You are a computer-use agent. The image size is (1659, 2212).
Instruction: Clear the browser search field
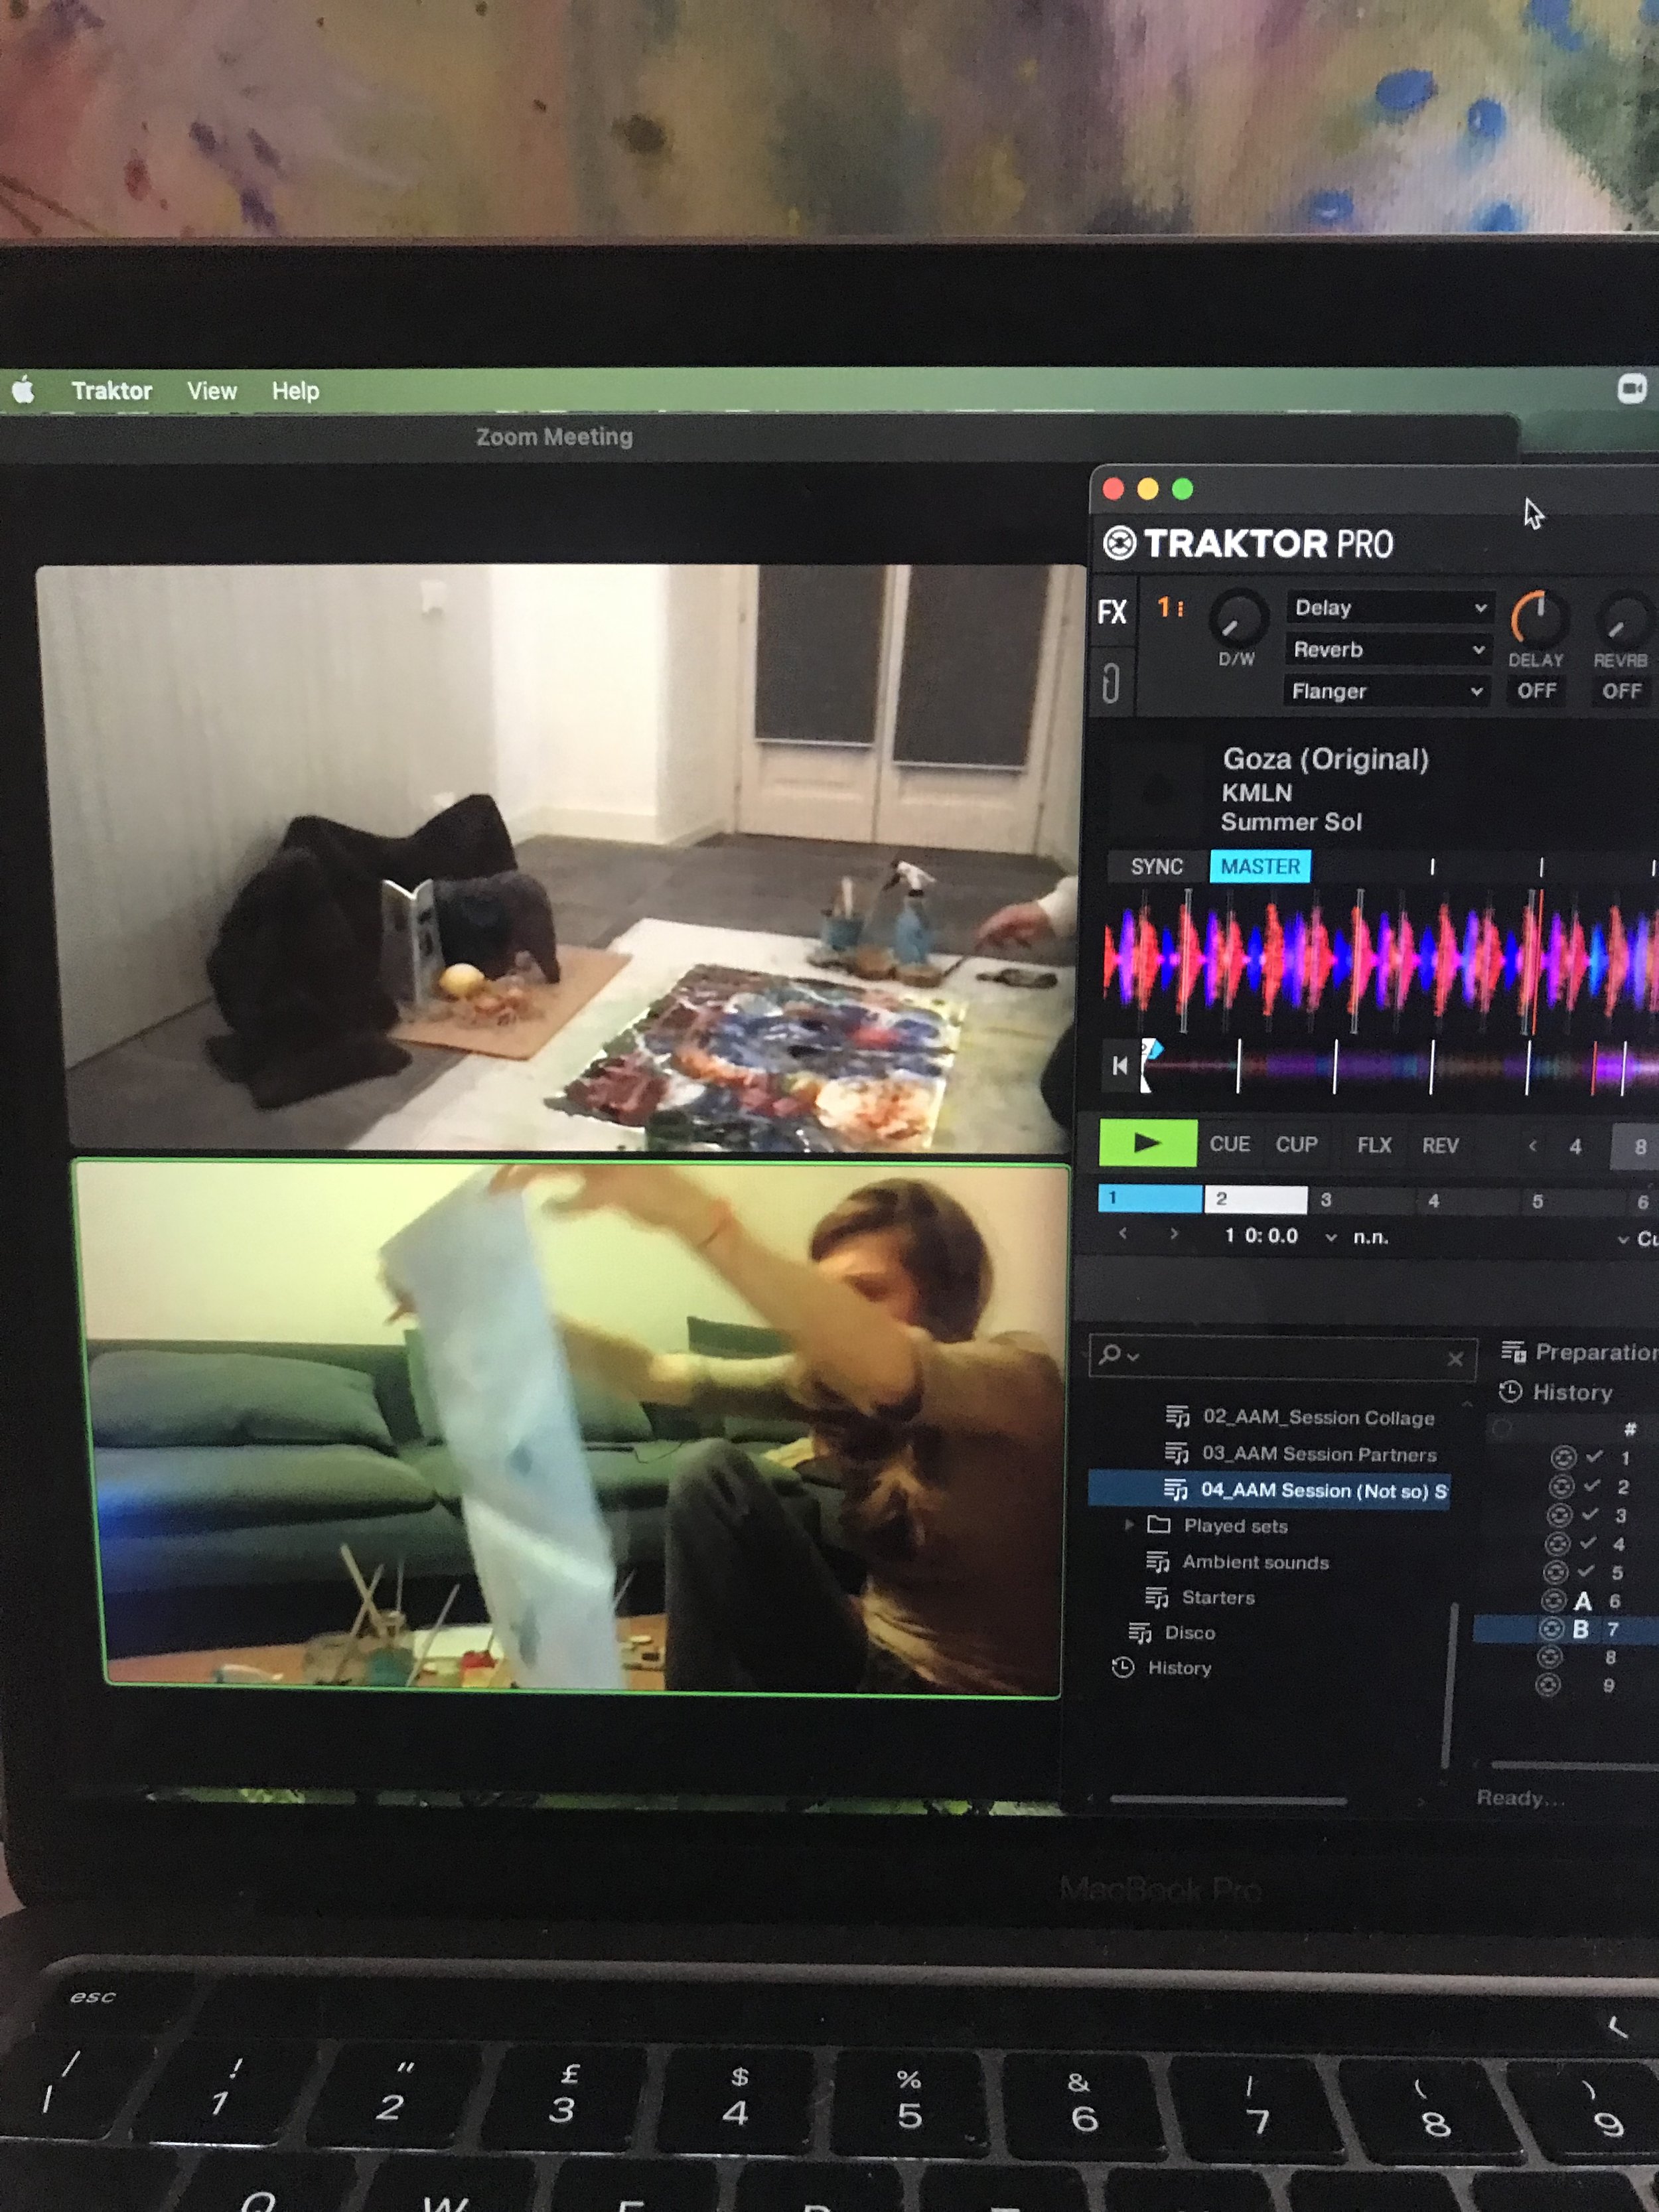(x=1455, y=1359)
